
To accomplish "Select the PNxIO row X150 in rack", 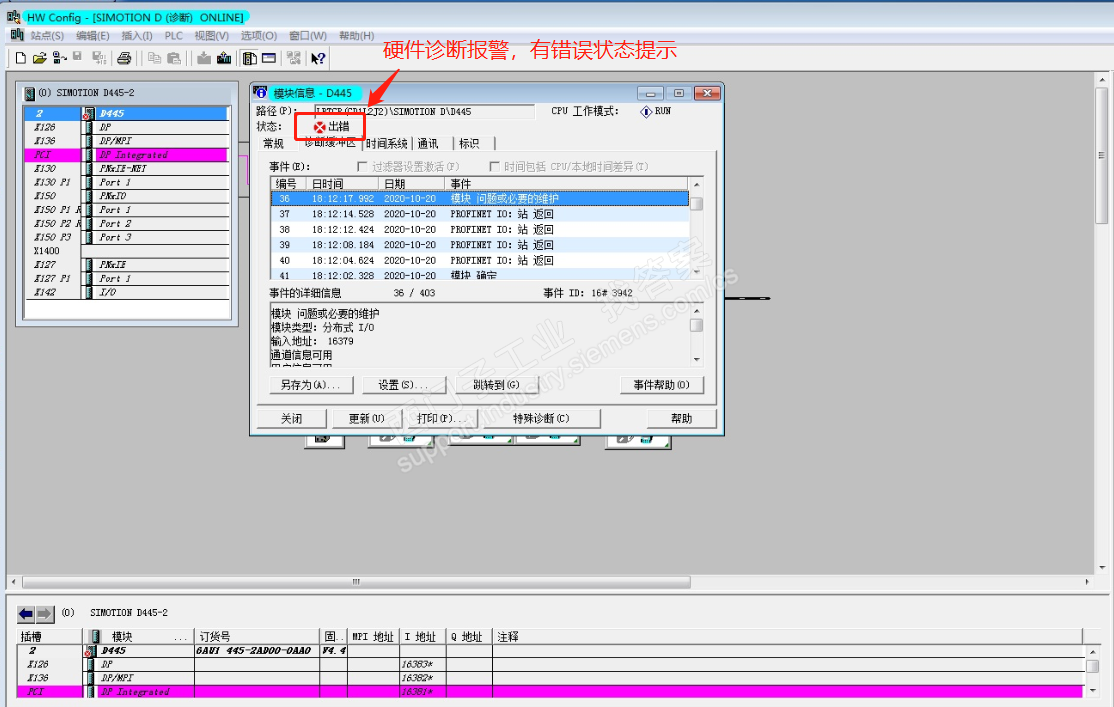I will [x=127, y=196].
